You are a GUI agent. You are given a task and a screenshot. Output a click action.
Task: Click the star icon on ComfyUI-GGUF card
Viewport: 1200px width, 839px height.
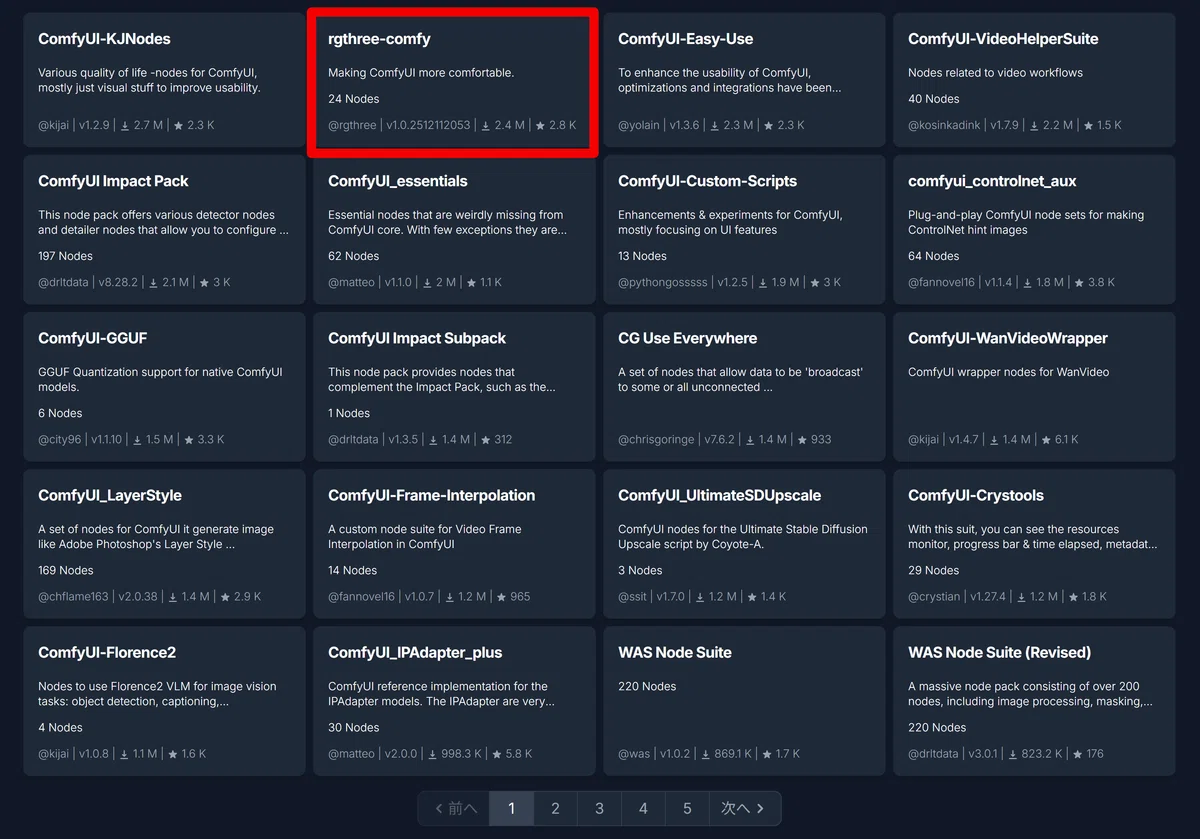(190, 440)
